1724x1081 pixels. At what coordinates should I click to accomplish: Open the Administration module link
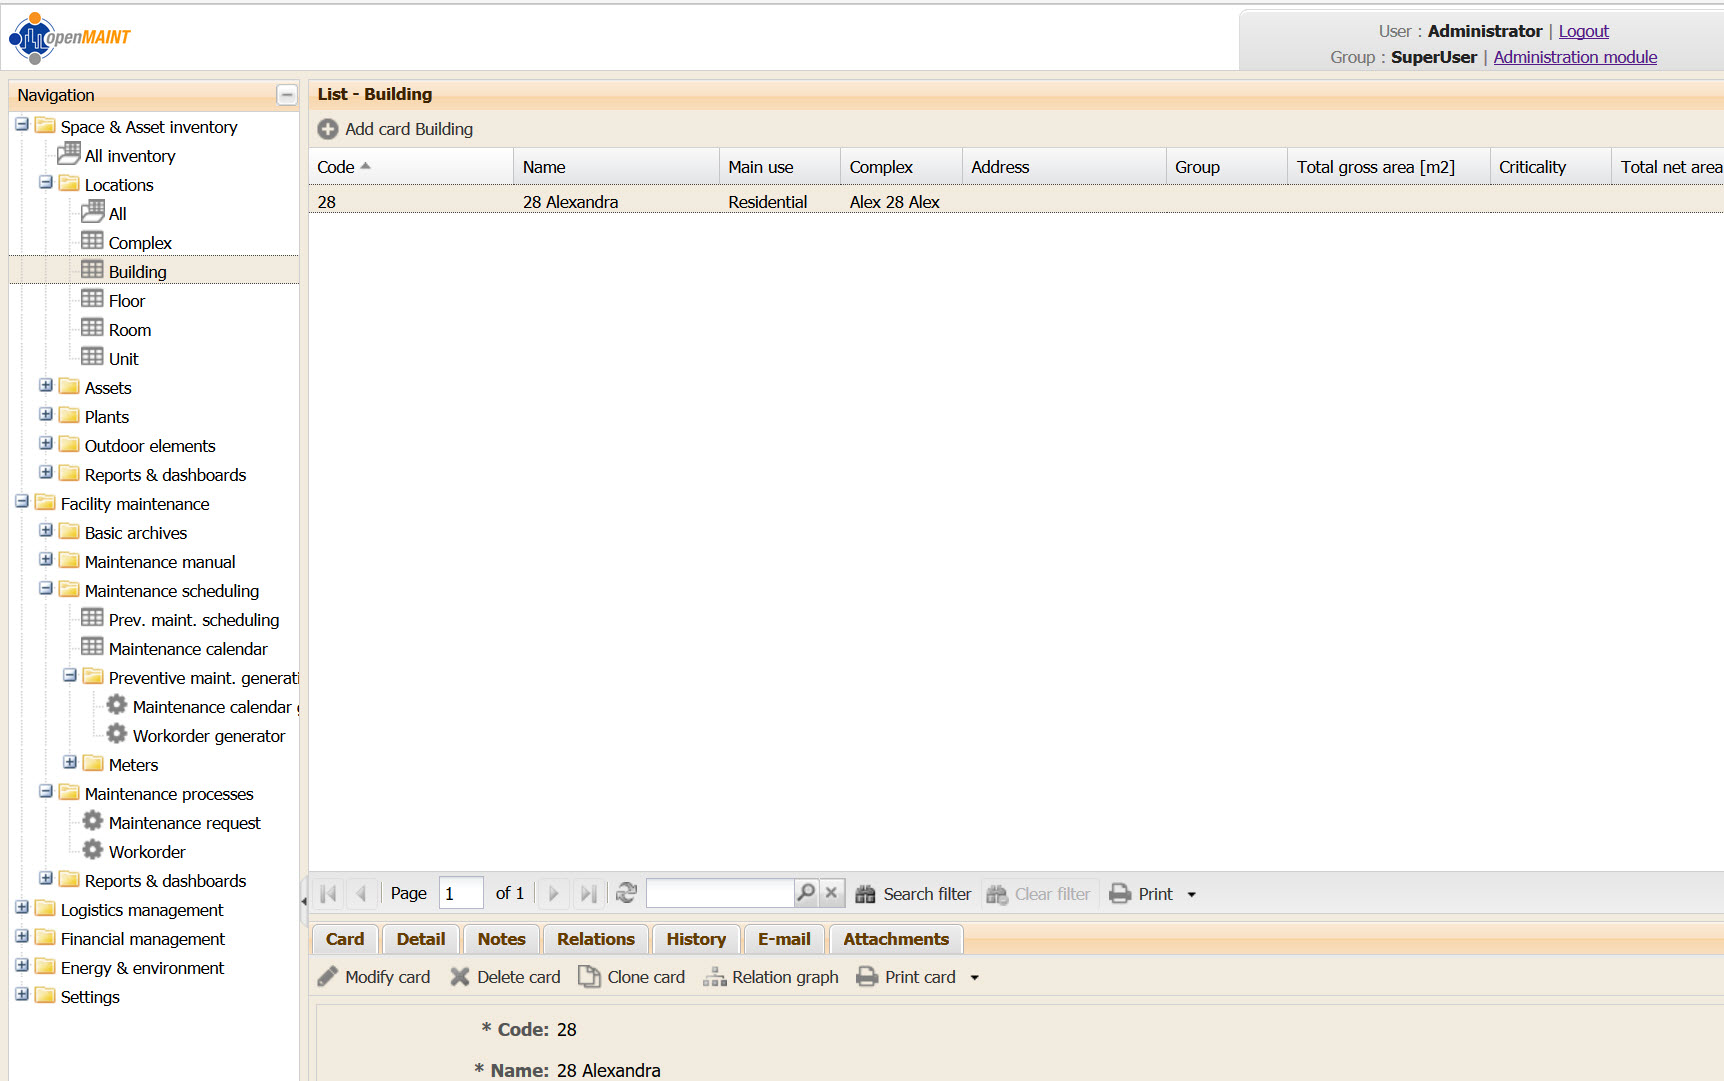pyautogui.click(x=1574, y=57)
